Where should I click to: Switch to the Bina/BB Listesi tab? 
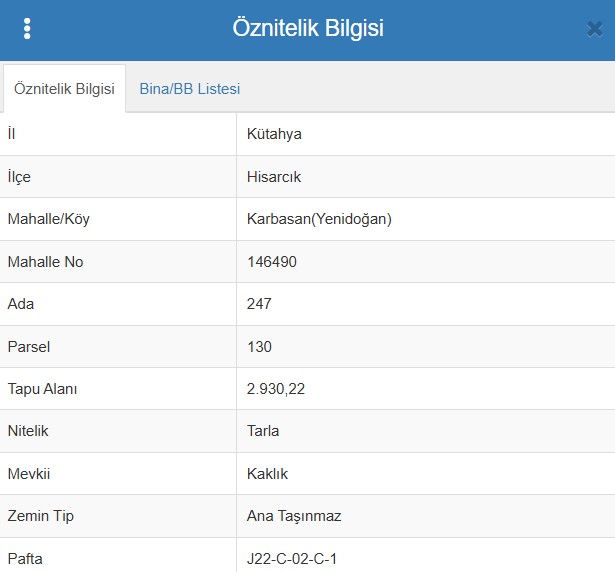point(190,89)
